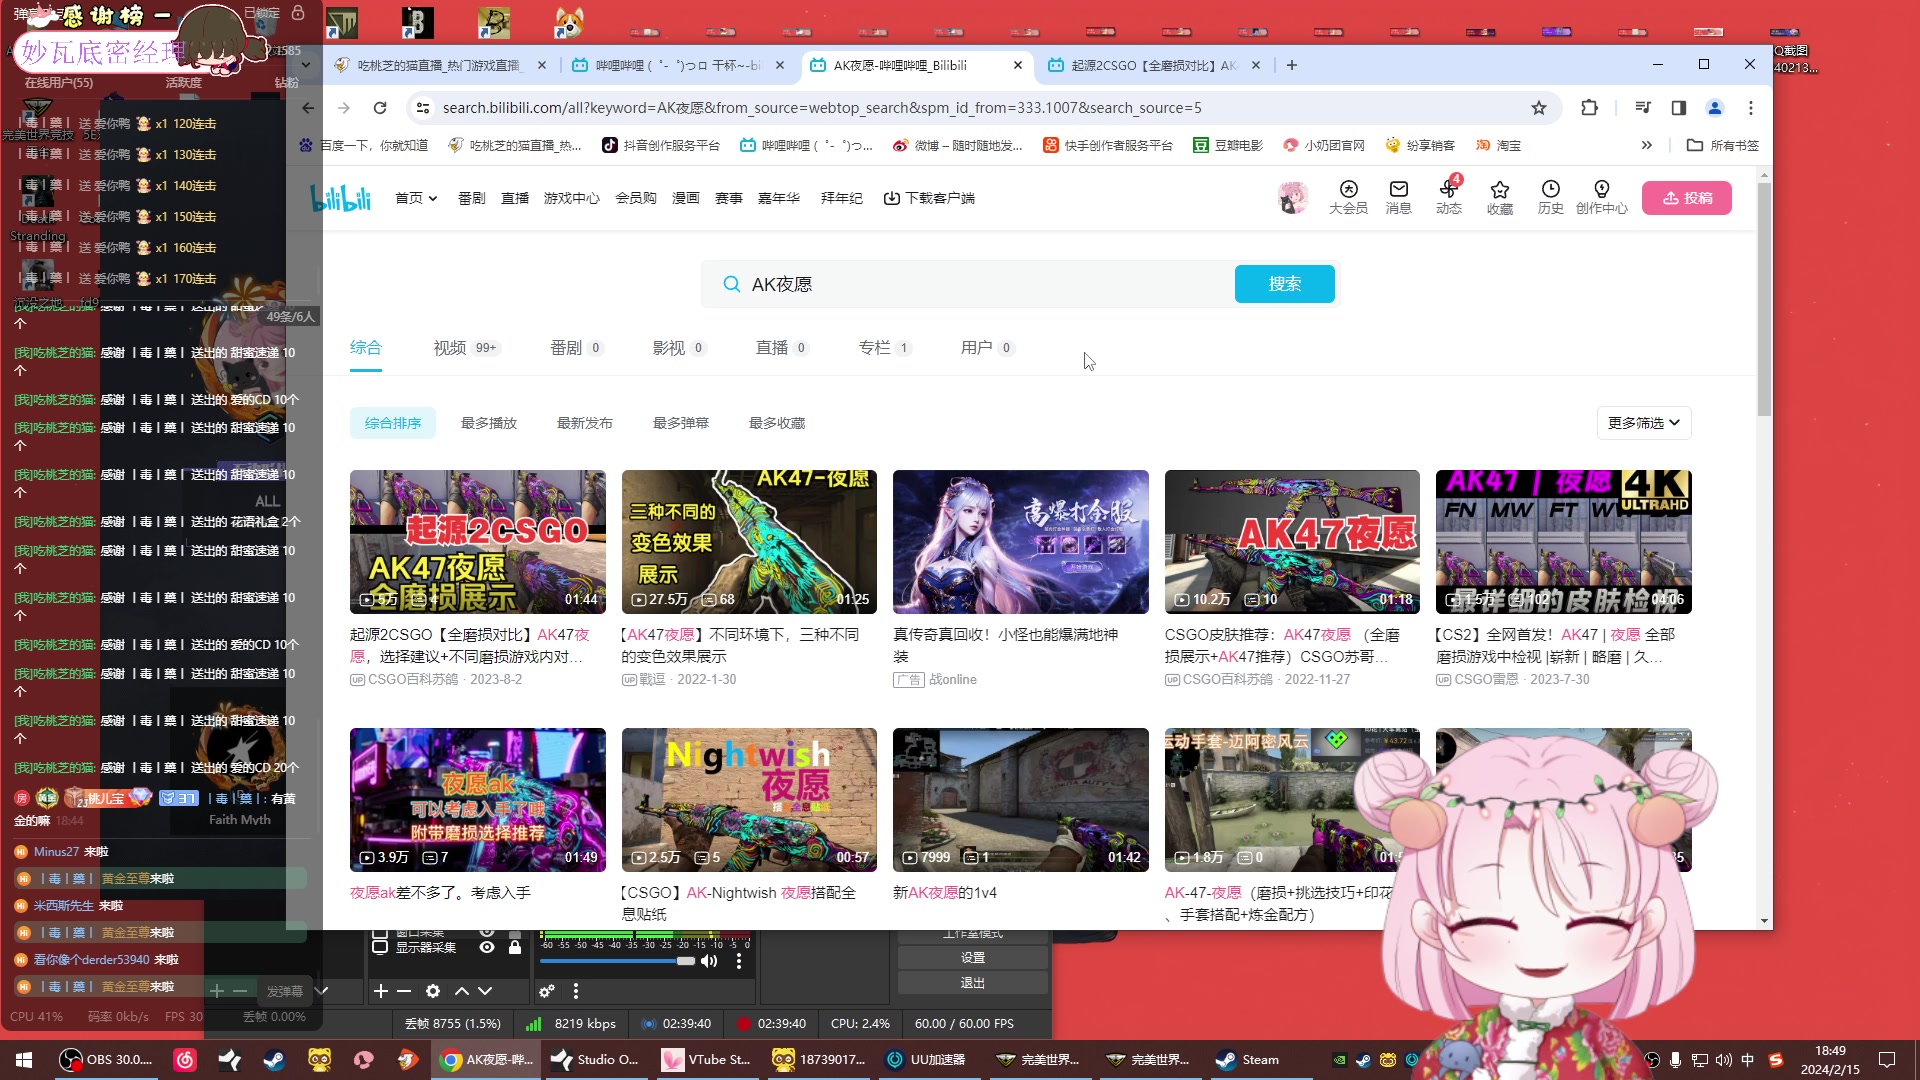Select 最多收藏 sort option
This screenshot has height=1080, width=1920.
click(x=777, y=423)
